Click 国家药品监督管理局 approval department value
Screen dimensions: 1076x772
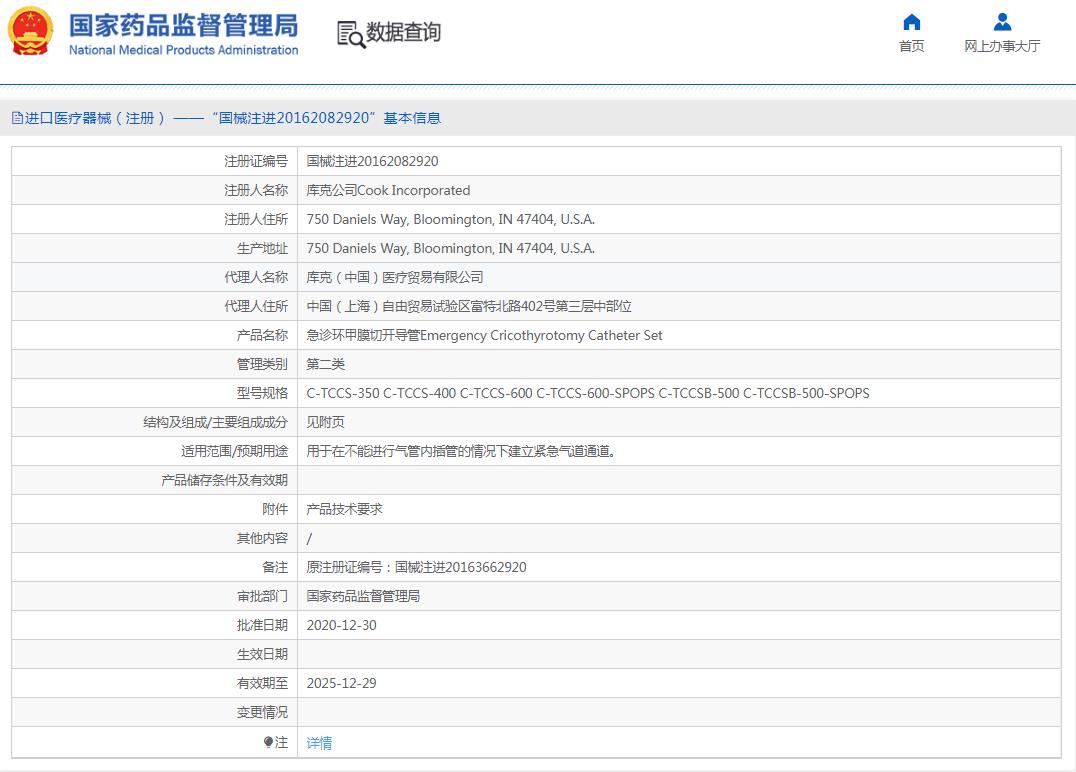click(x=363, y=596)
